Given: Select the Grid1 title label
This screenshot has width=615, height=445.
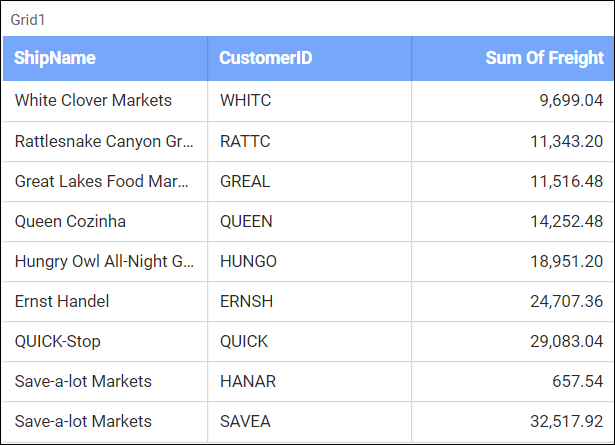Looking at the screenshot, I should tap(28, 20).
